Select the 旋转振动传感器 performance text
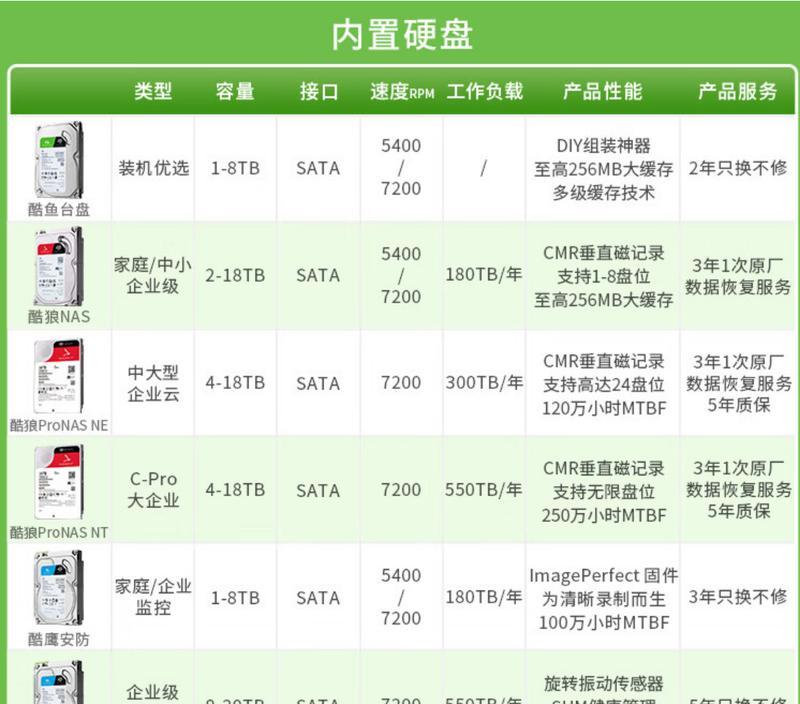Screen dimensions: 800x704 pos(604,684)
